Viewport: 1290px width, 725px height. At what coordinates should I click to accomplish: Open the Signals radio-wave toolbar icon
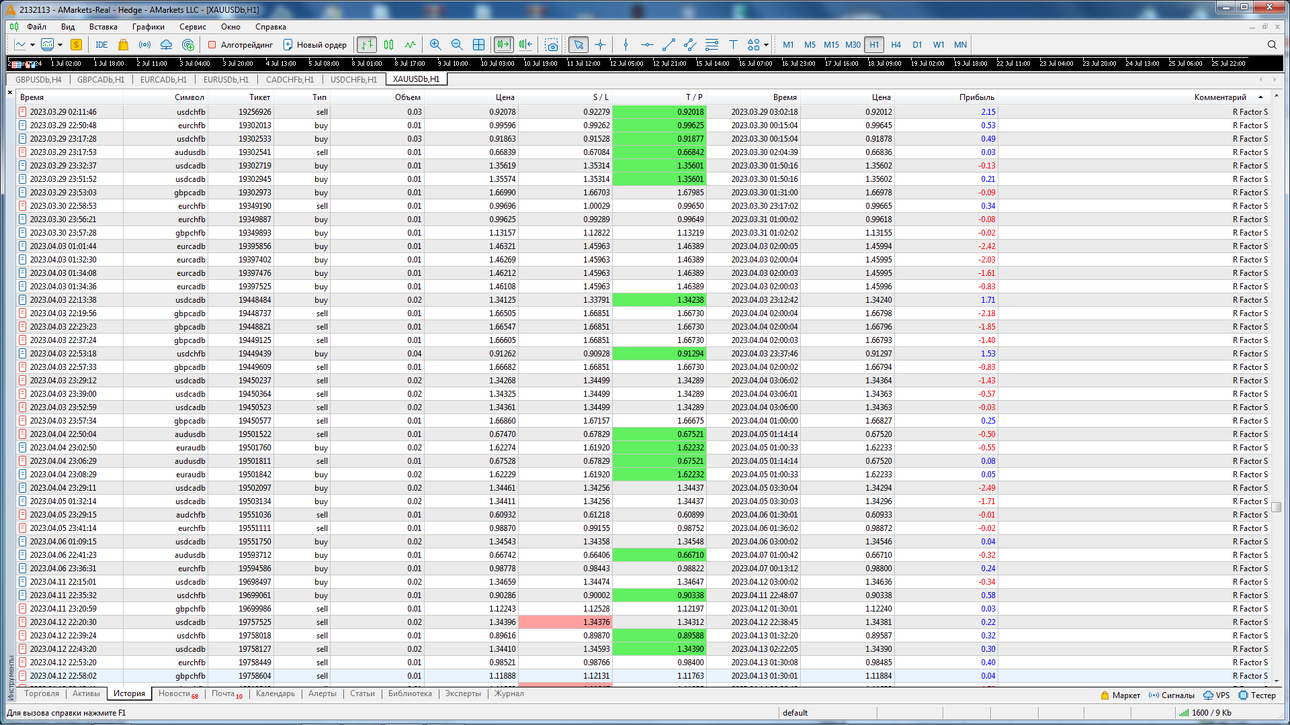coord(145,45)
